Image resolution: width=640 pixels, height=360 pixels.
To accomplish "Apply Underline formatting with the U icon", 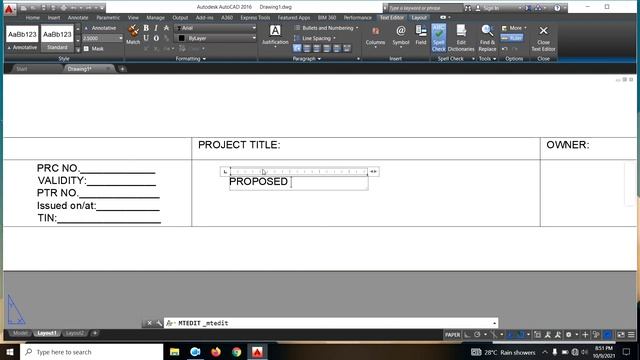I will coord(146,38).
